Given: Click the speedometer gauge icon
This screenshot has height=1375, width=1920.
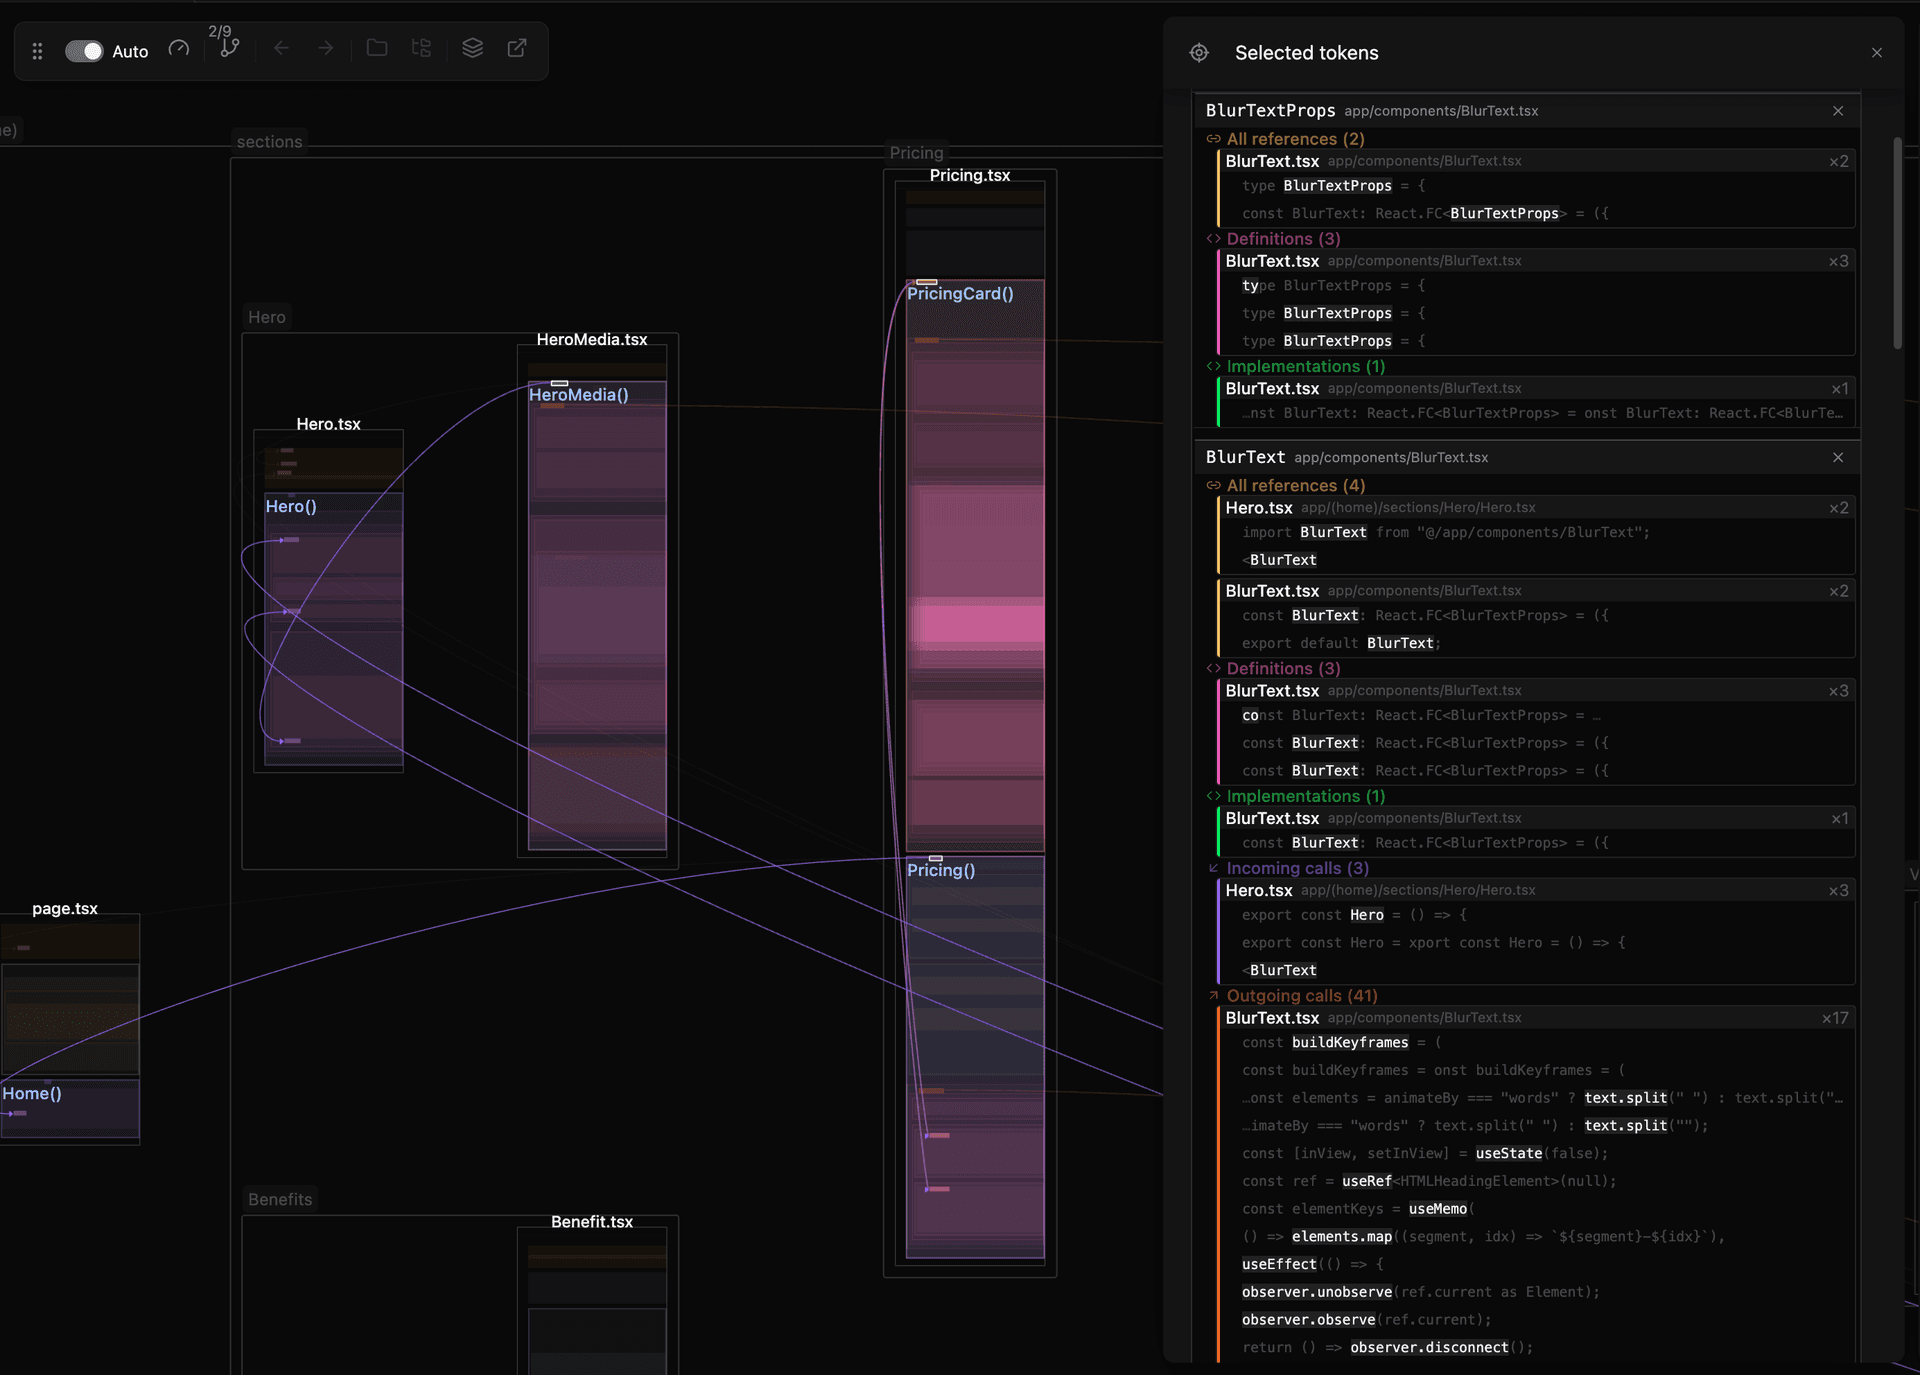Looking at the screenshot, I should click(x=179, y=49).
